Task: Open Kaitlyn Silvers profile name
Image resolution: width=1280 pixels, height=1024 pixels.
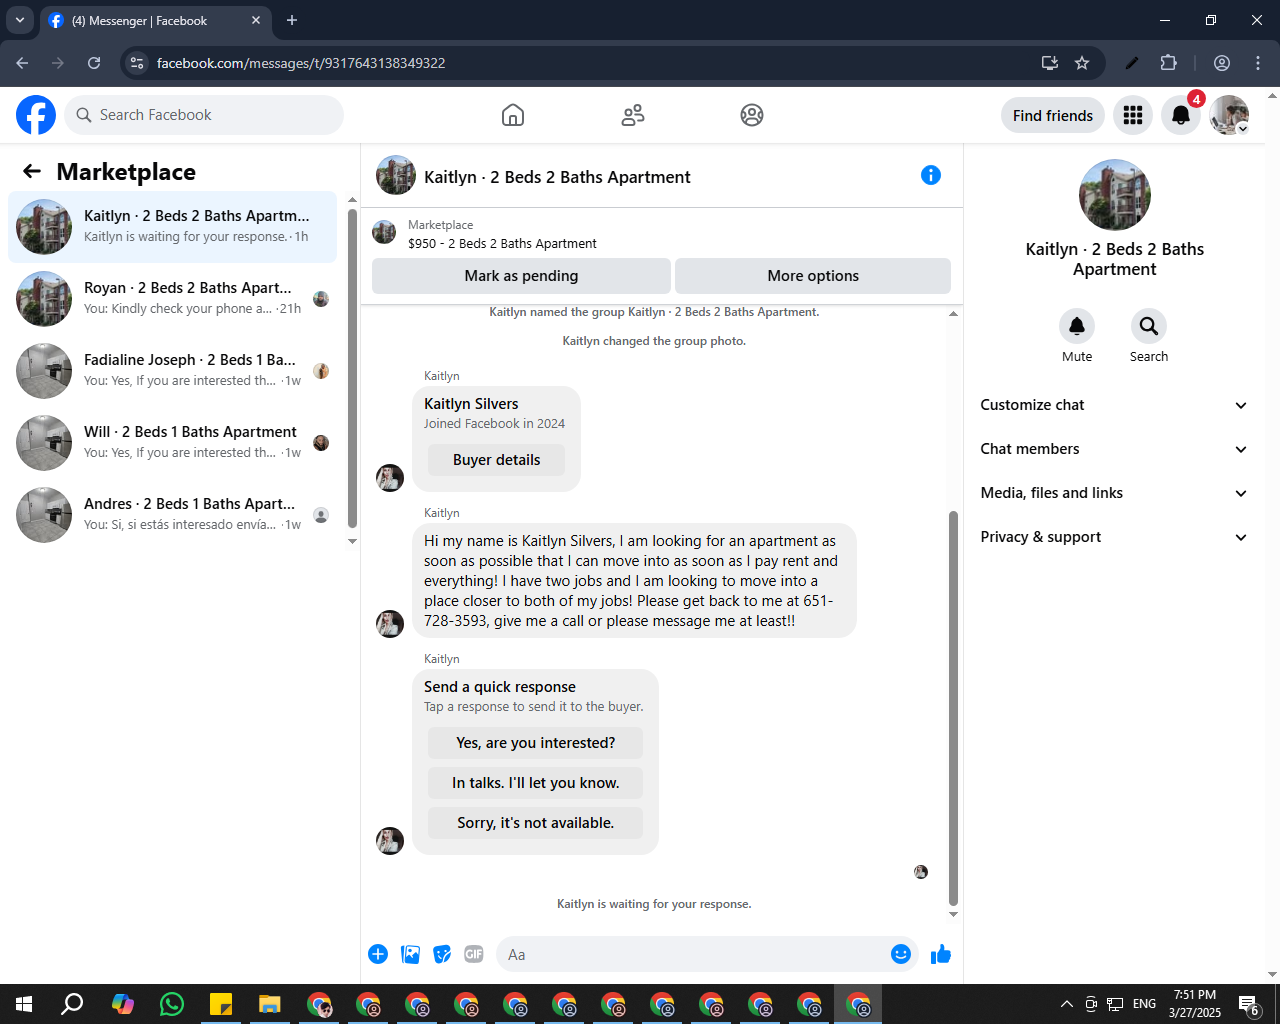Action: pos(471,404)
